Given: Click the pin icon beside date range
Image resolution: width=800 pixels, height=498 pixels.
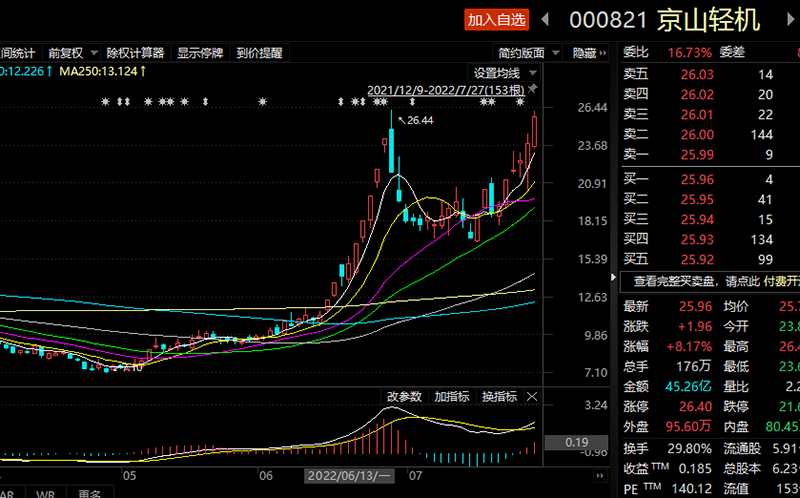Looking at the screenshot, I should [x=533, y=91].
